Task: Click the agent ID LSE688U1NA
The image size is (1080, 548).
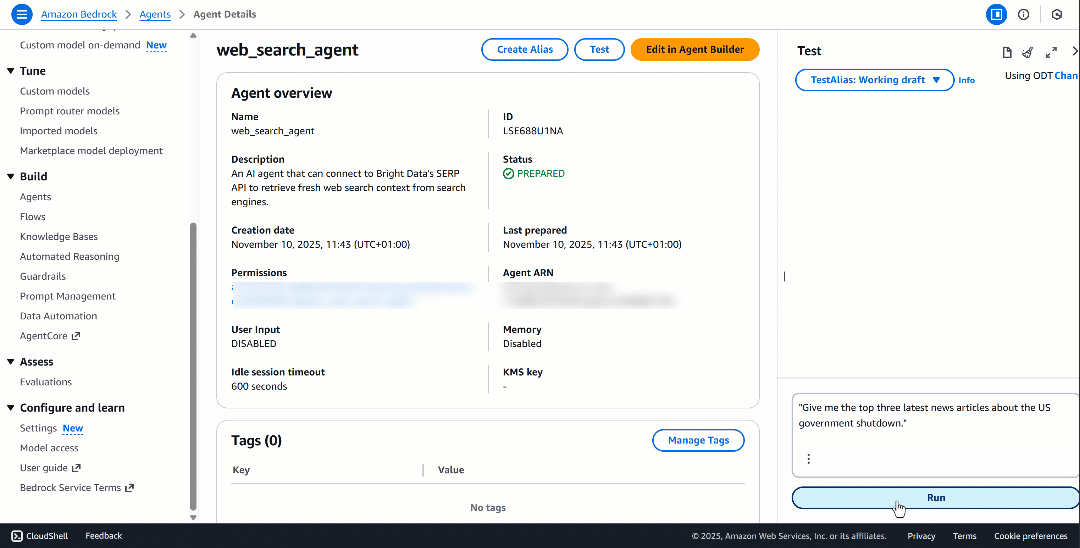Action: coord(533,131)
